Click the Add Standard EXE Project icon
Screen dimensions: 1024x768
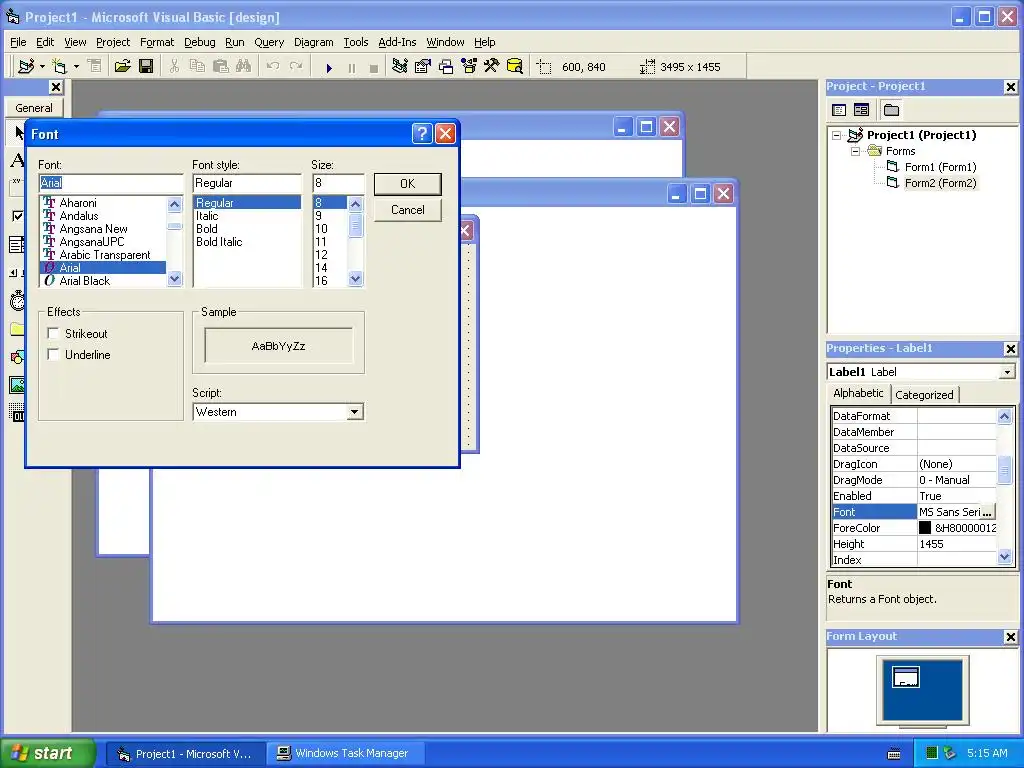click(x=26, y=66)
